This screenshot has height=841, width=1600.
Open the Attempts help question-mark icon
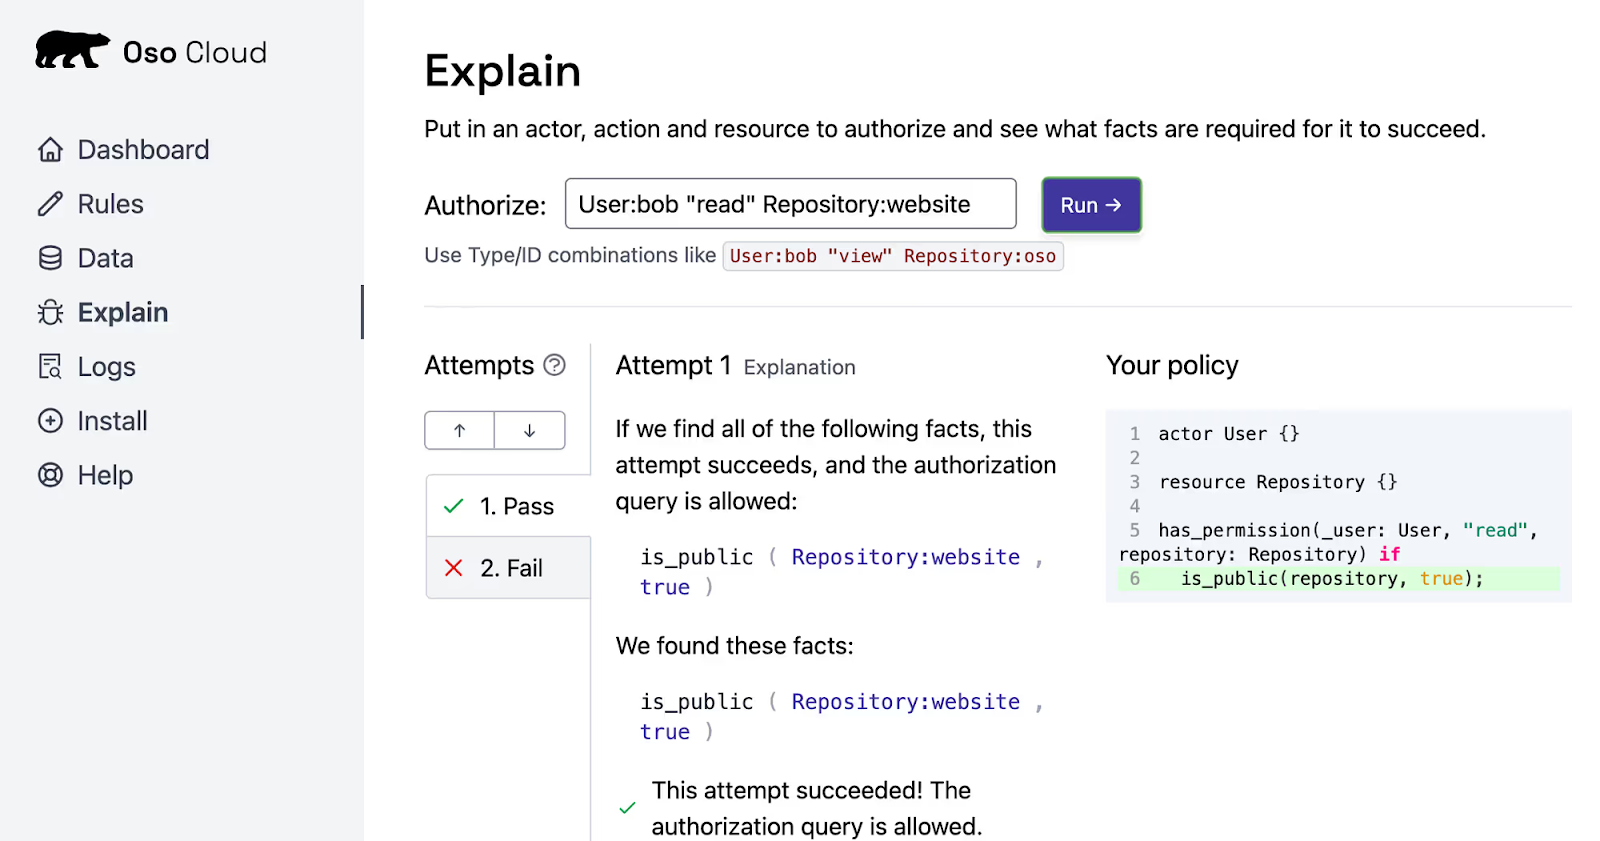point(554,365)
